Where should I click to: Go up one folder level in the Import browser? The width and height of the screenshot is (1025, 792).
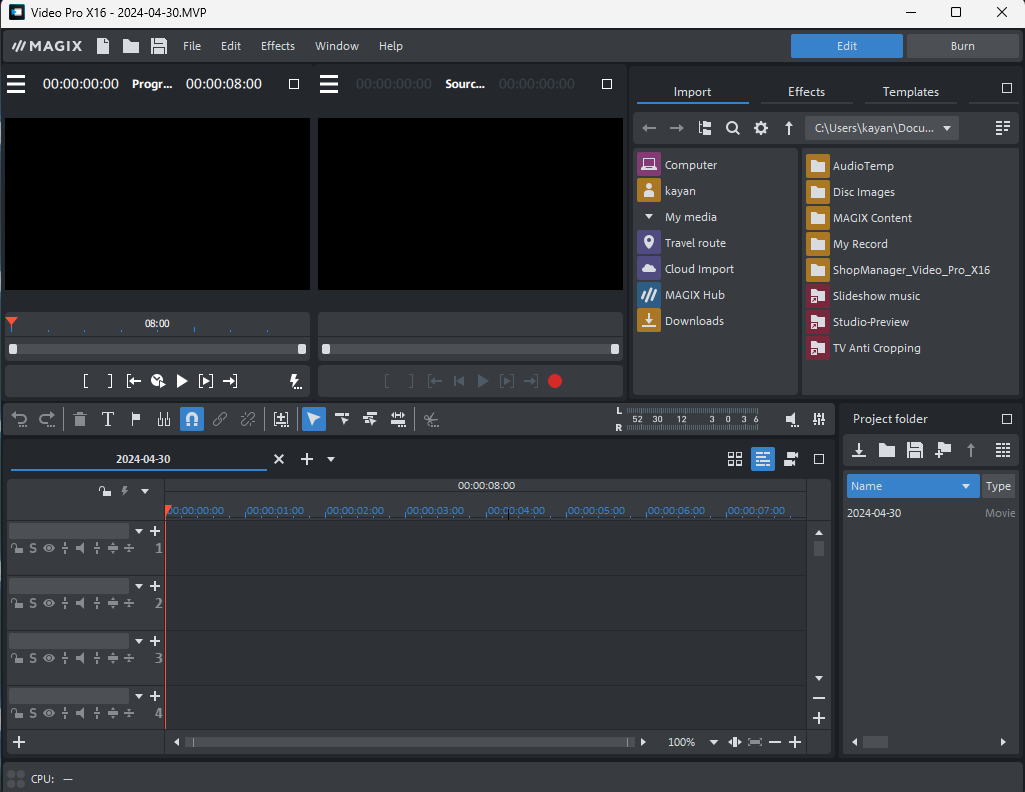[789, 128]
